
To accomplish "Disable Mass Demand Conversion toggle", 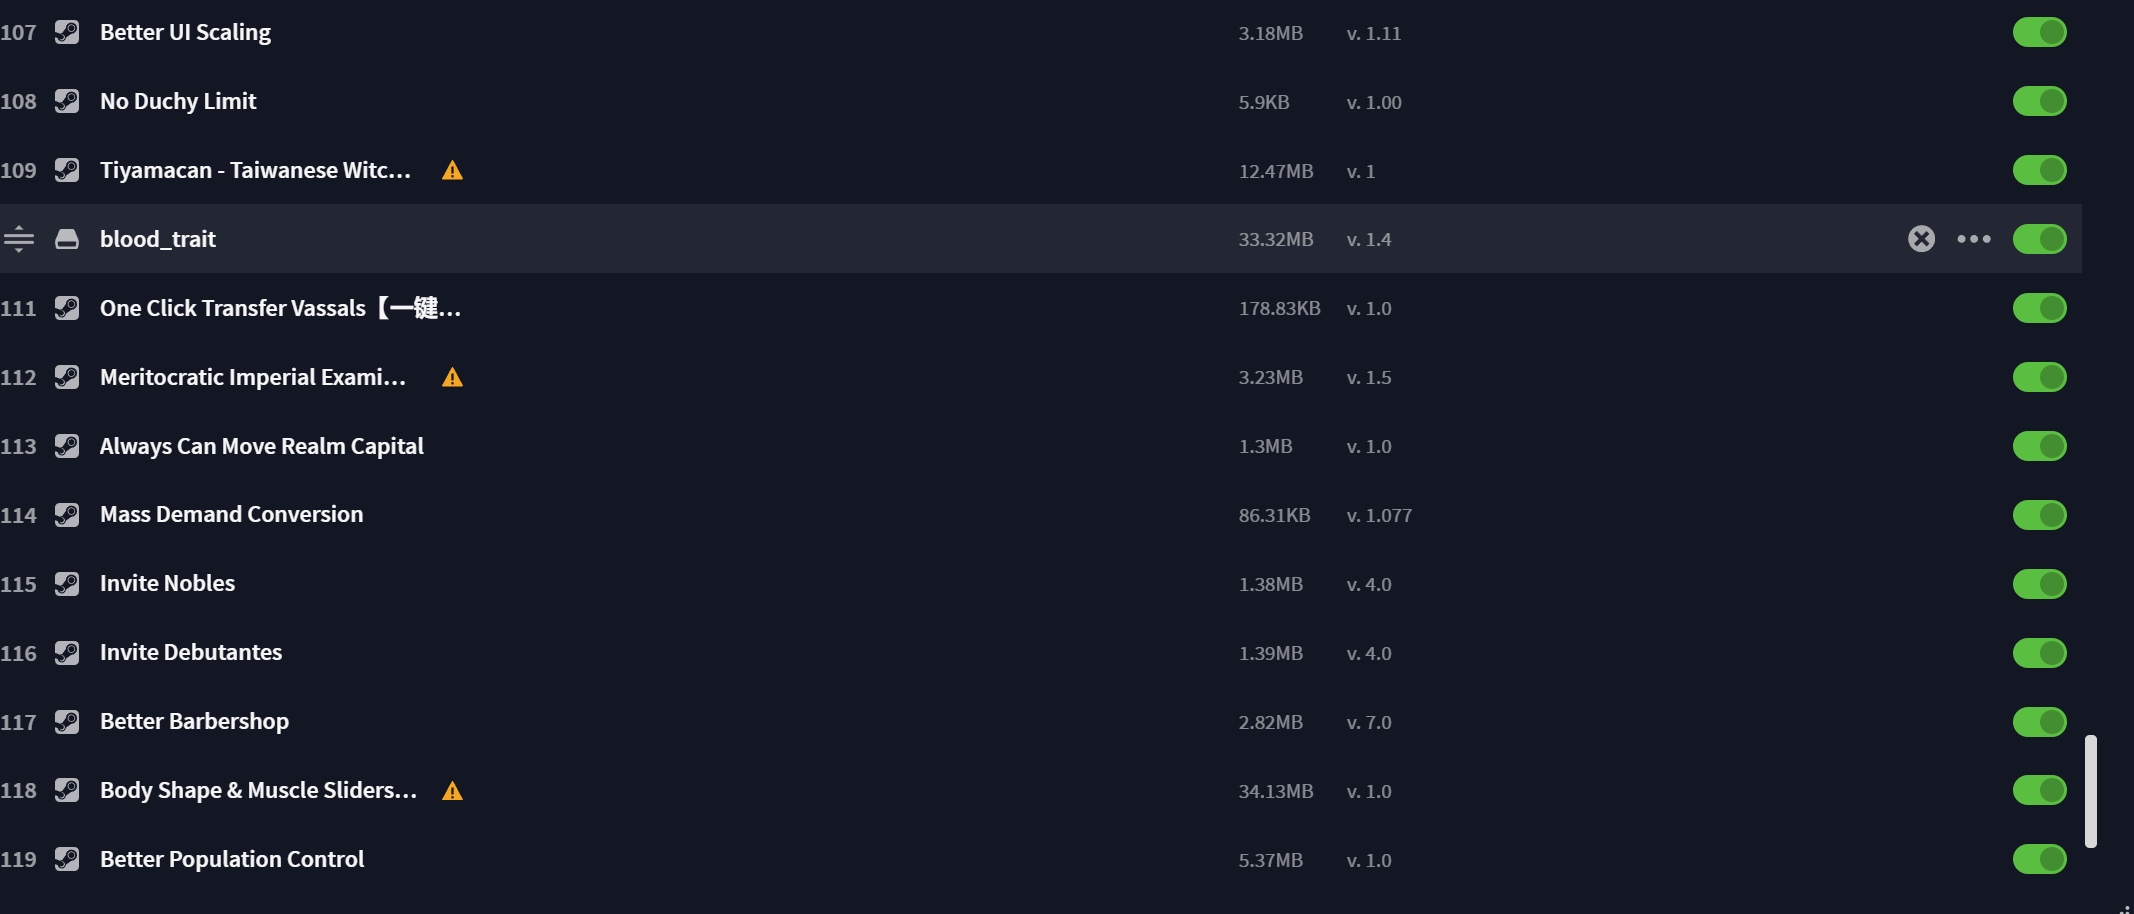I will click(x=2039, y=515).
